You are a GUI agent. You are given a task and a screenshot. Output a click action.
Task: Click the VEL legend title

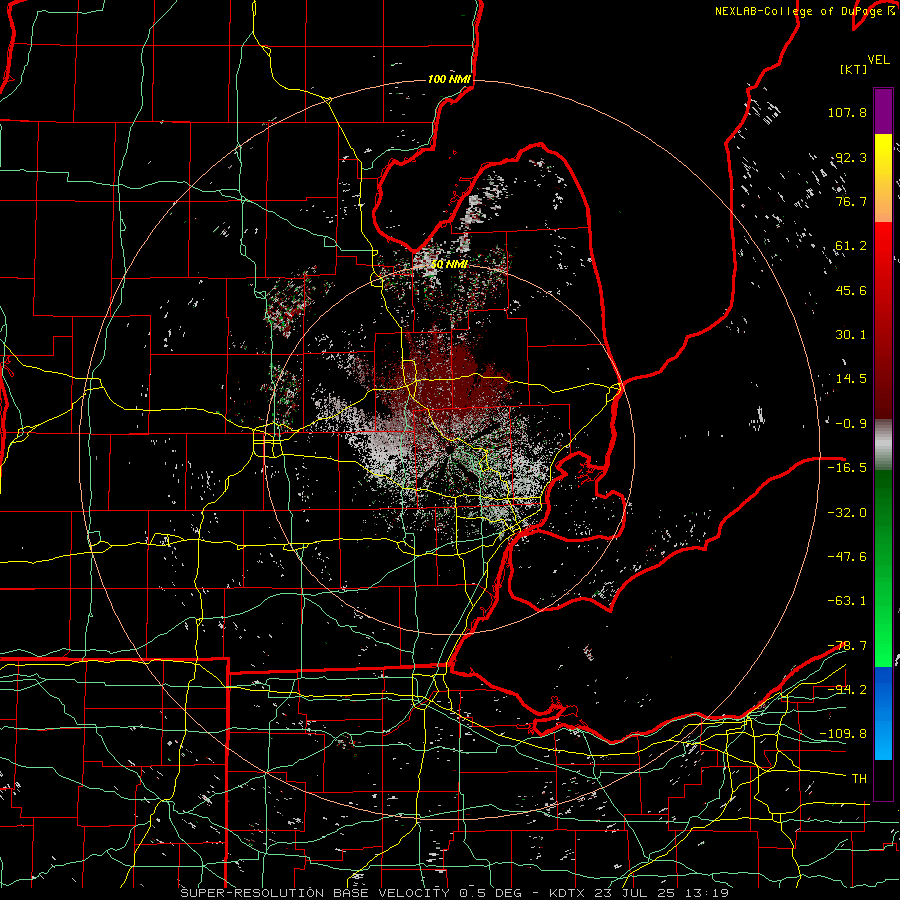(x=879, y=60)
